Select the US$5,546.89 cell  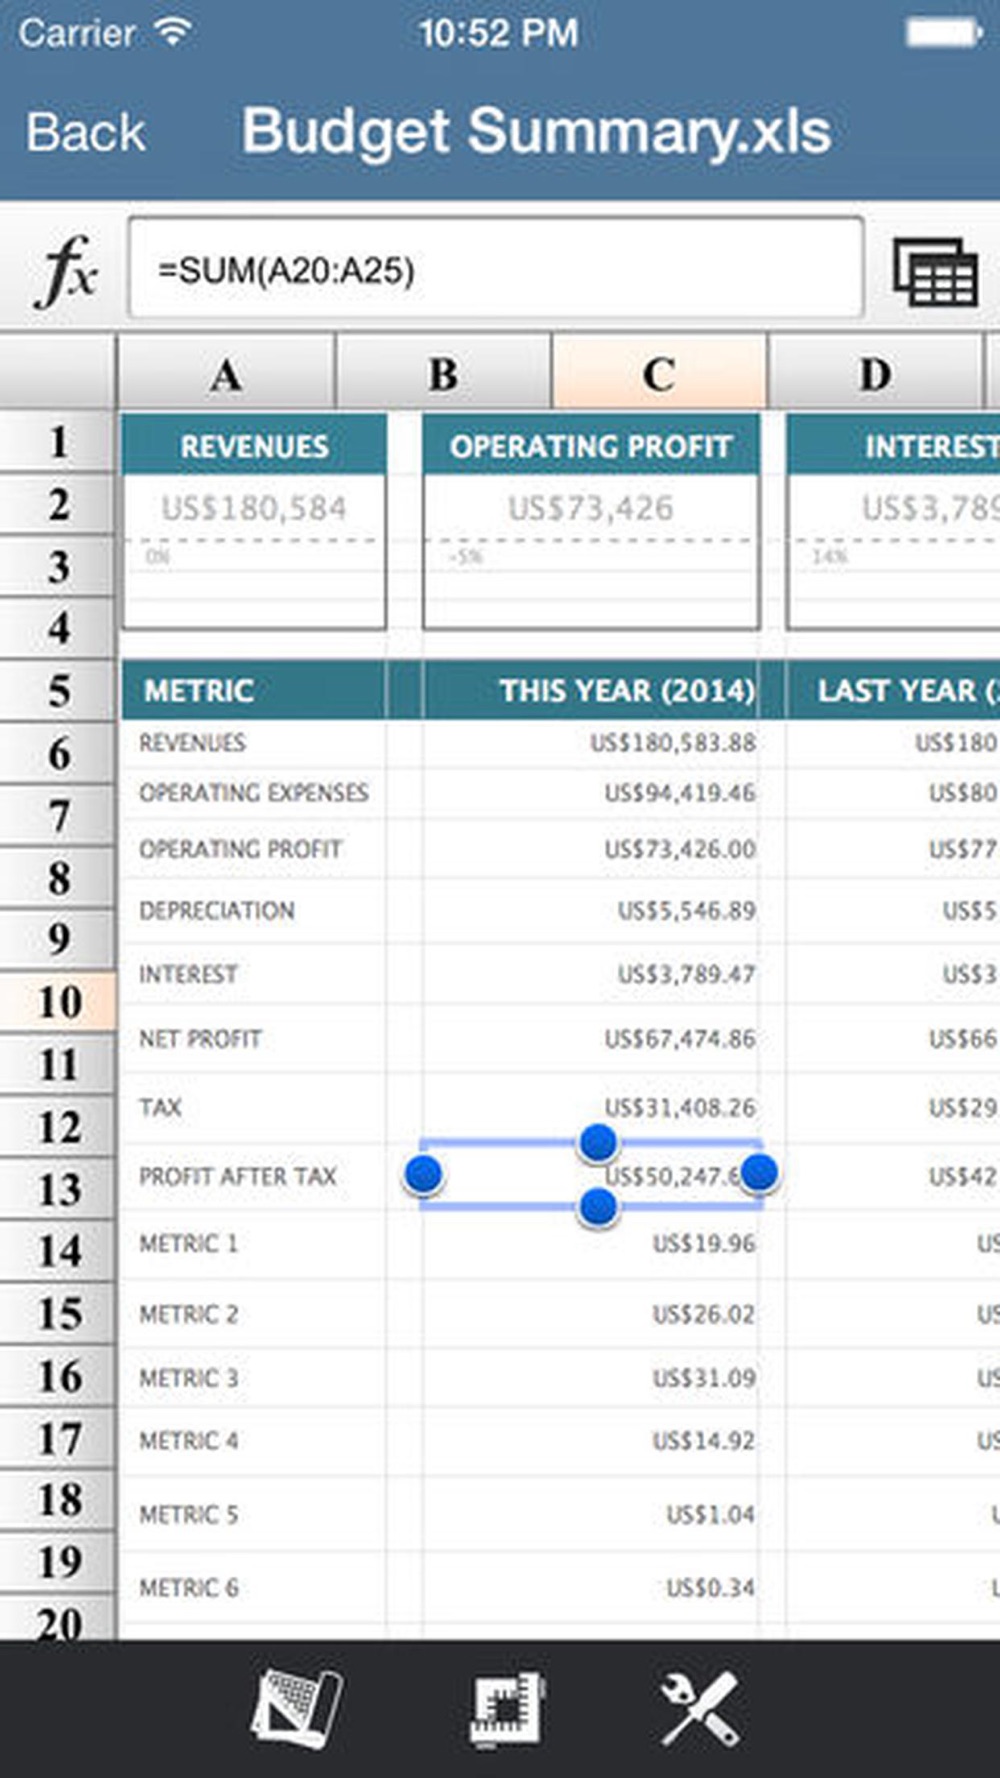[591, 911]
